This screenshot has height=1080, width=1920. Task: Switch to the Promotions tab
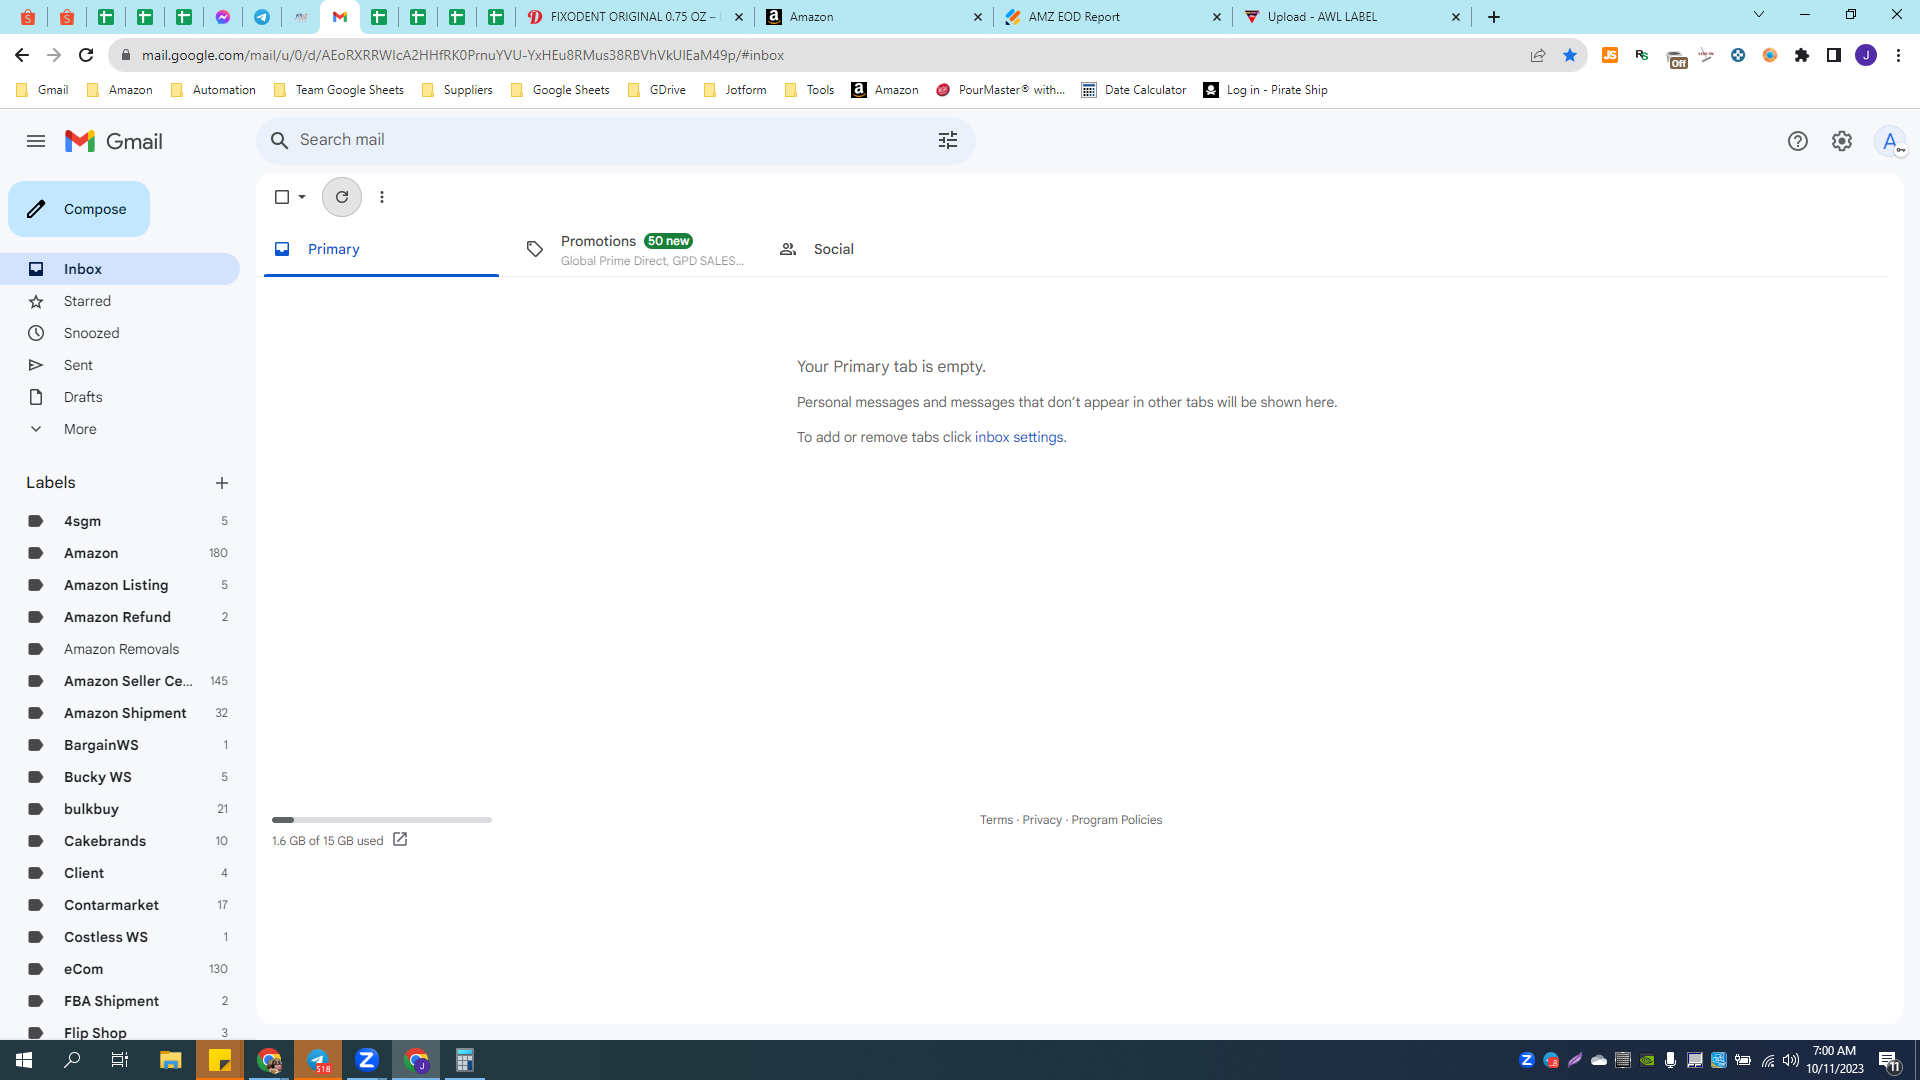coord(636,250)
